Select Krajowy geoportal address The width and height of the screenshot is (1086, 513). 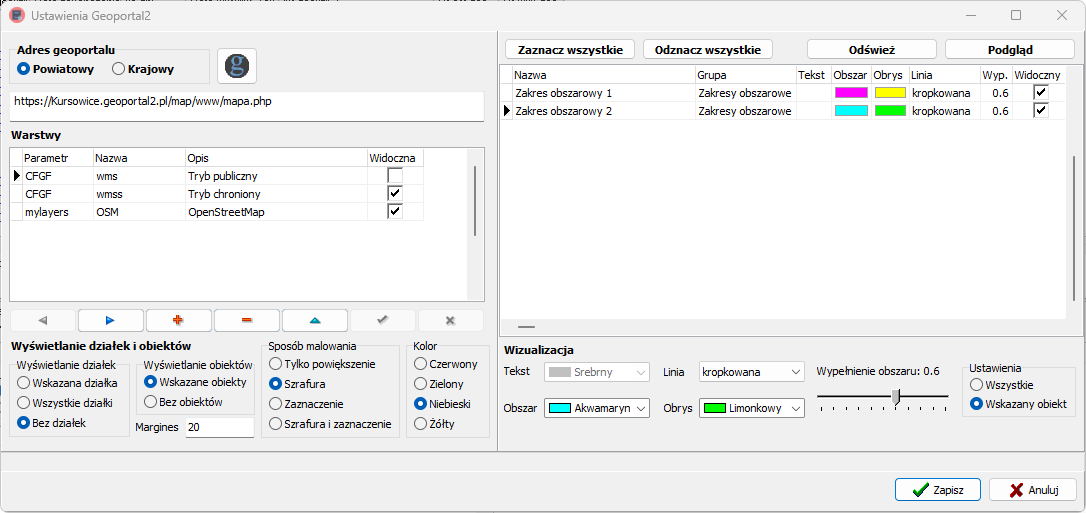[143, 69]
